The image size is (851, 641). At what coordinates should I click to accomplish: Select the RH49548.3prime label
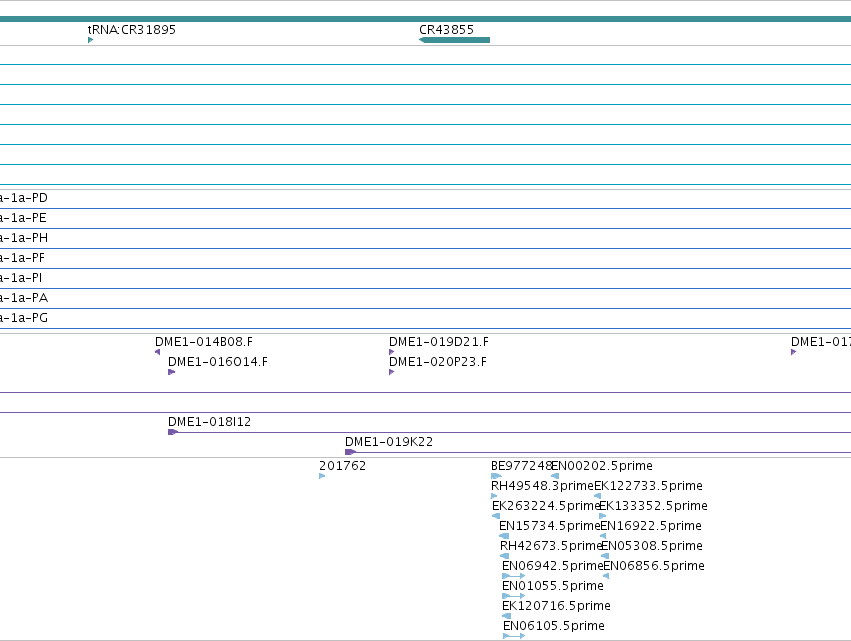point(542,486)
